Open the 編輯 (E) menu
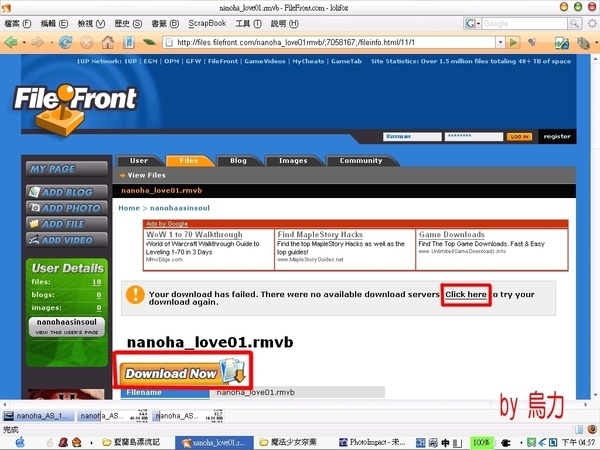This screenshot has width=600, height=450. (x=54, y=24)
